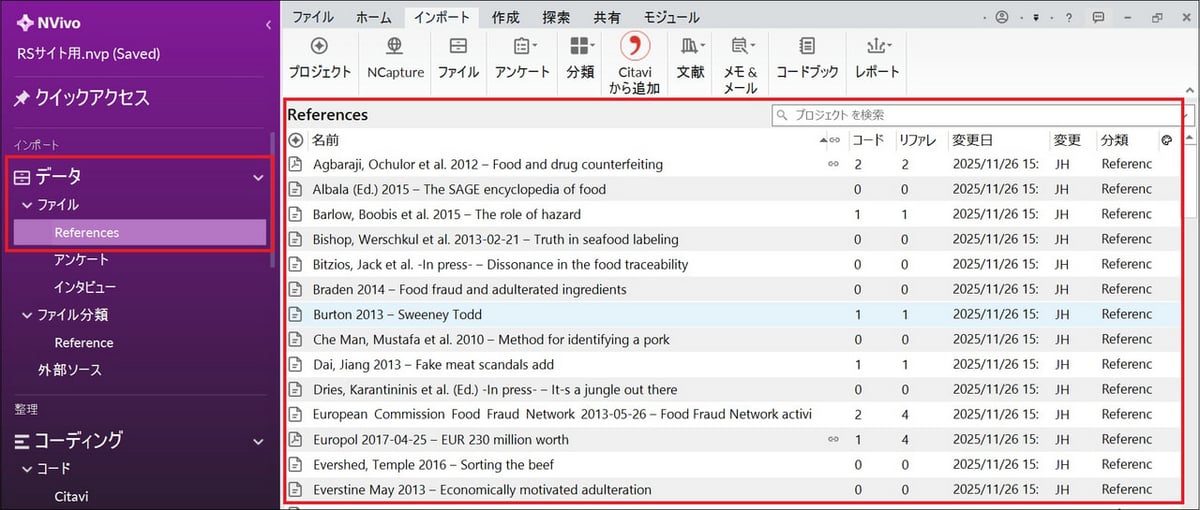
Task: Select Reference under ファイル分類
Action: (84, 342)
